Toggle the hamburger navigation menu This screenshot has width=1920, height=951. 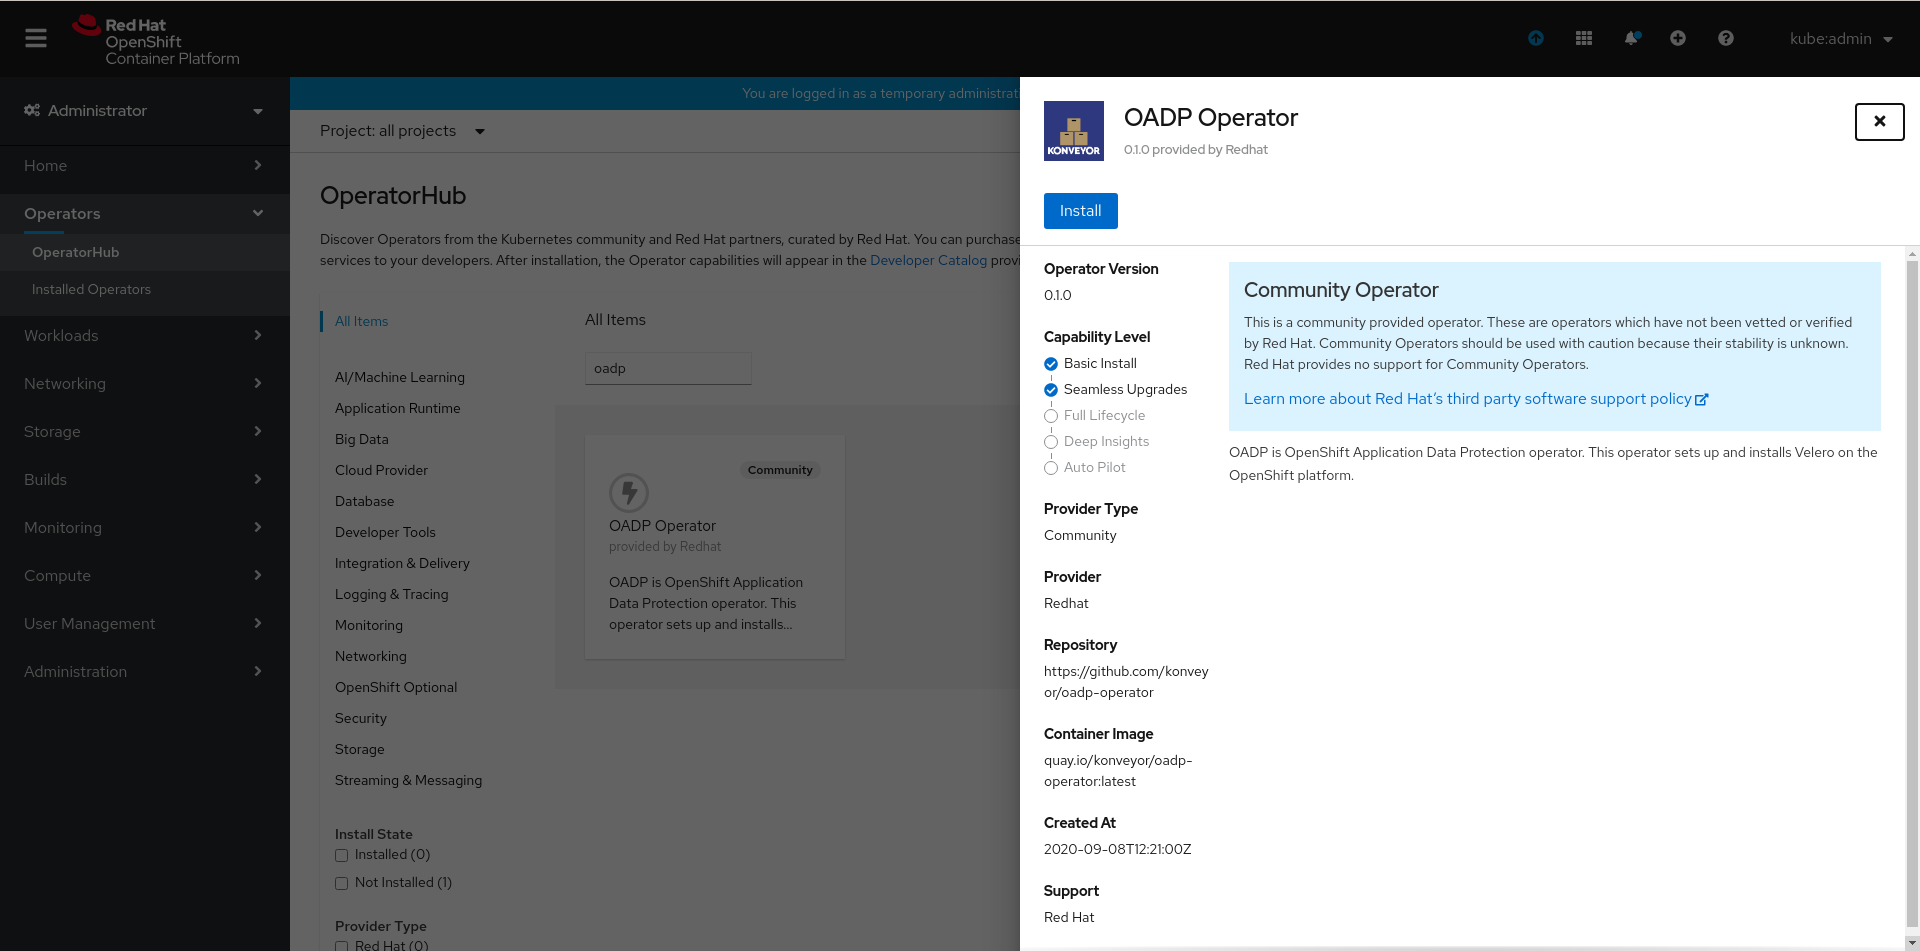coord(36,38)
